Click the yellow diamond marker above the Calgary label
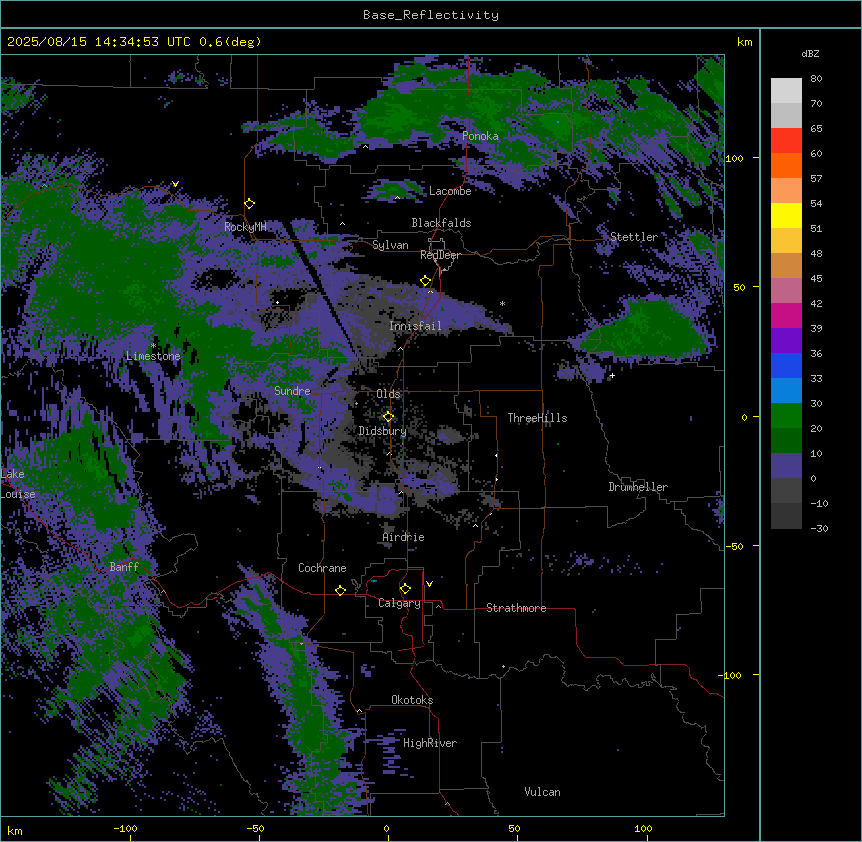The height and width of the screenshot is (842, 862). point(405,589)
